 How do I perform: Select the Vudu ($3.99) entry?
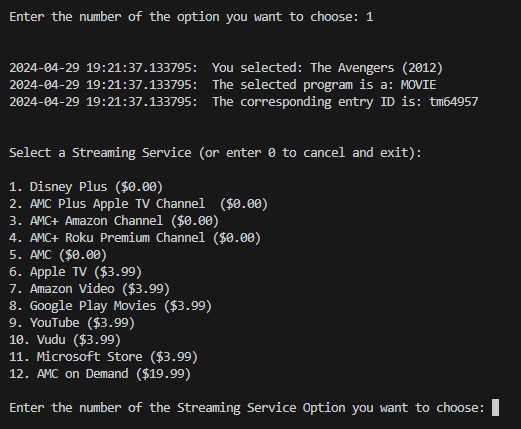point(65,340)
